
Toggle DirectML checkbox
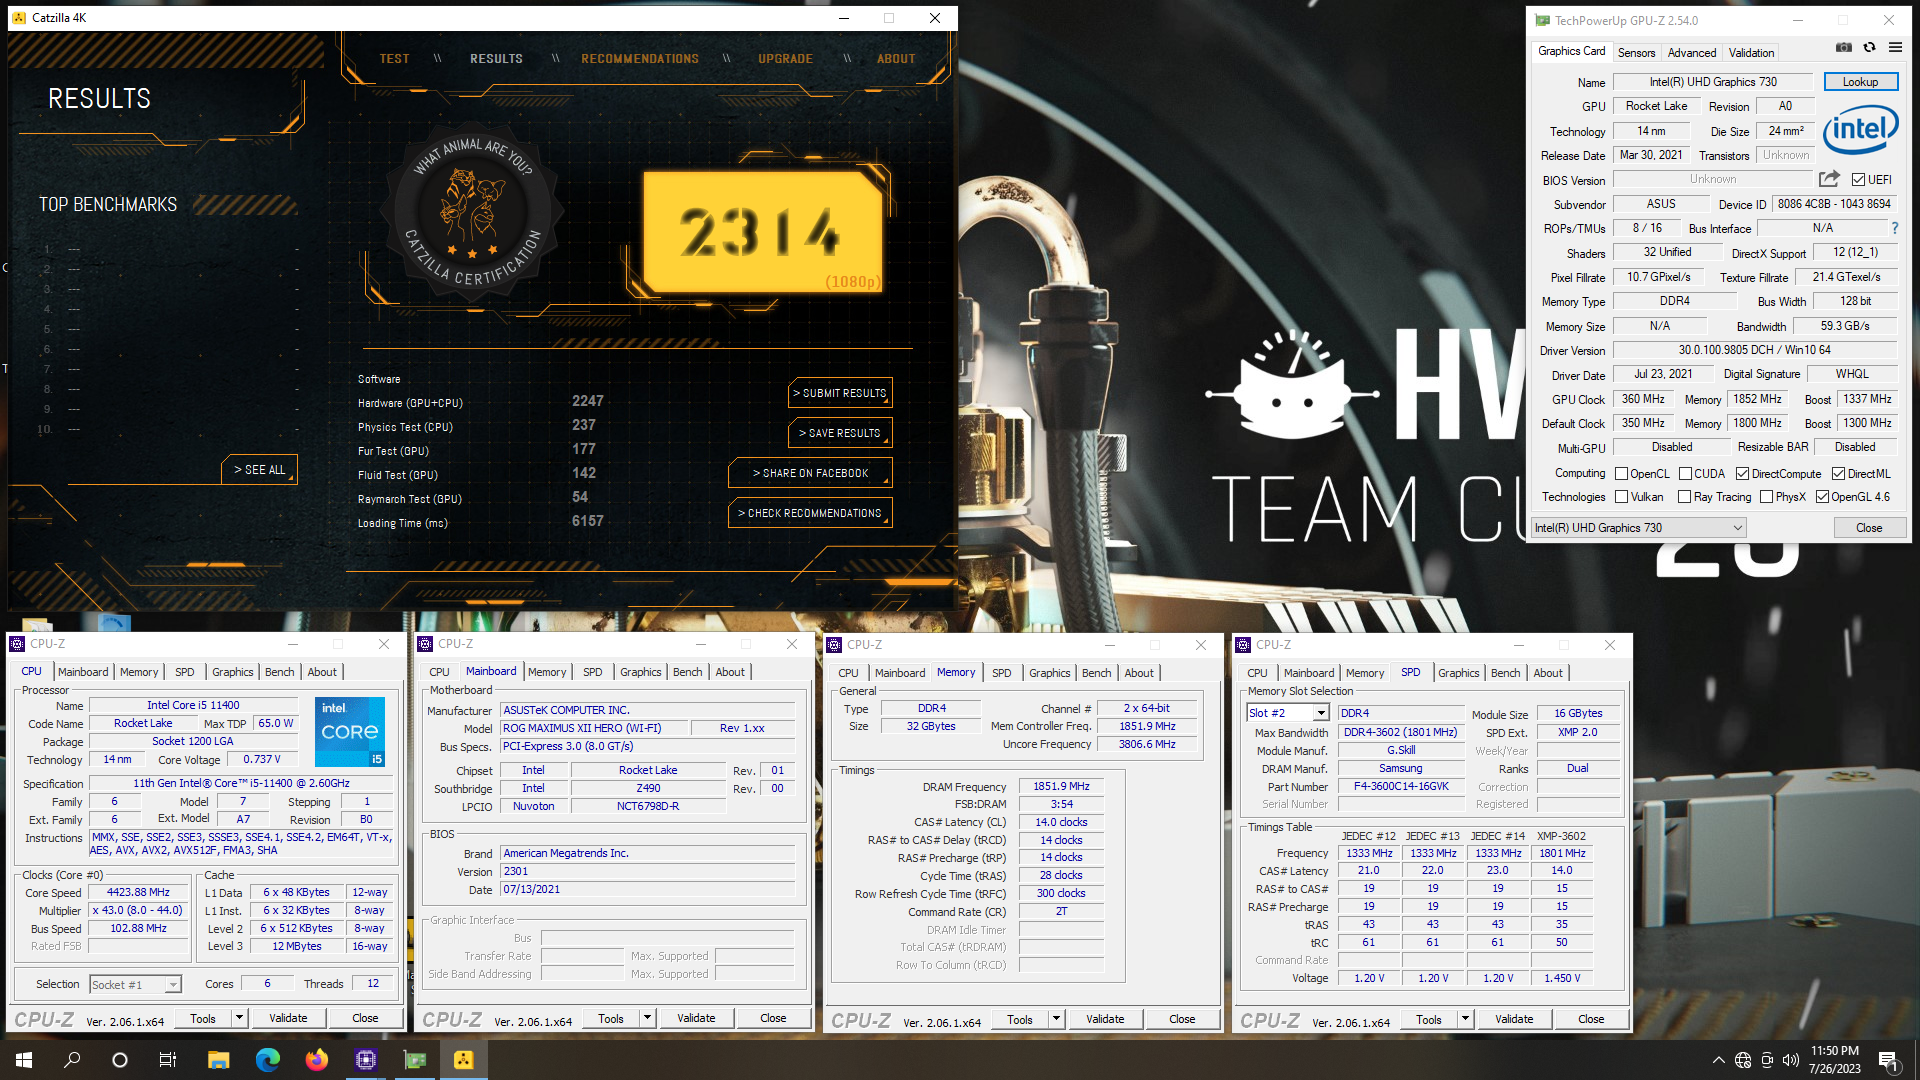1838,474
